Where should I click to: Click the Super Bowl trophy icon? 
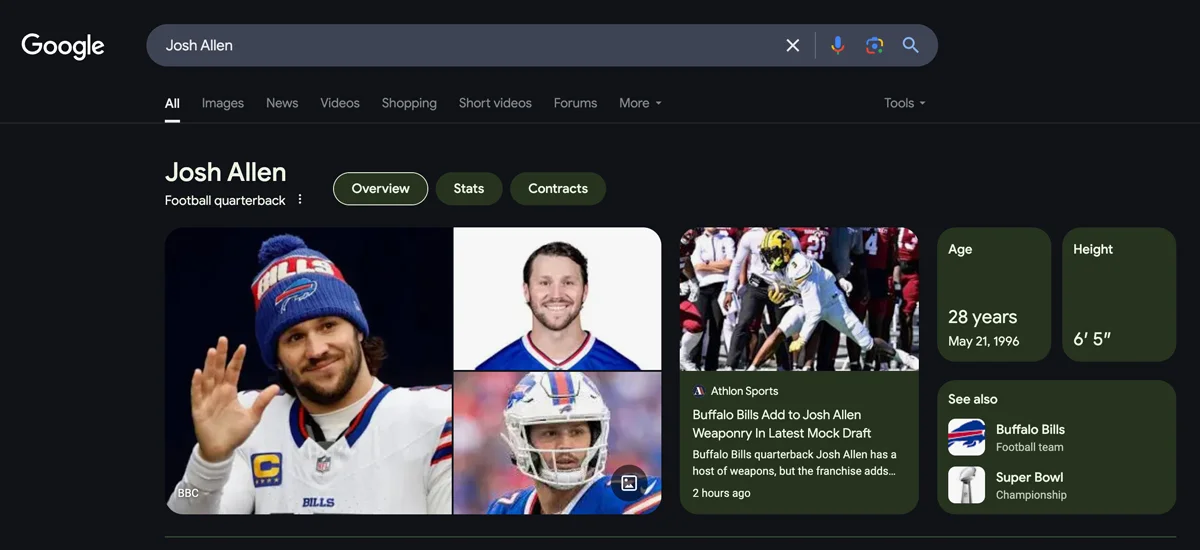(967, 485)
